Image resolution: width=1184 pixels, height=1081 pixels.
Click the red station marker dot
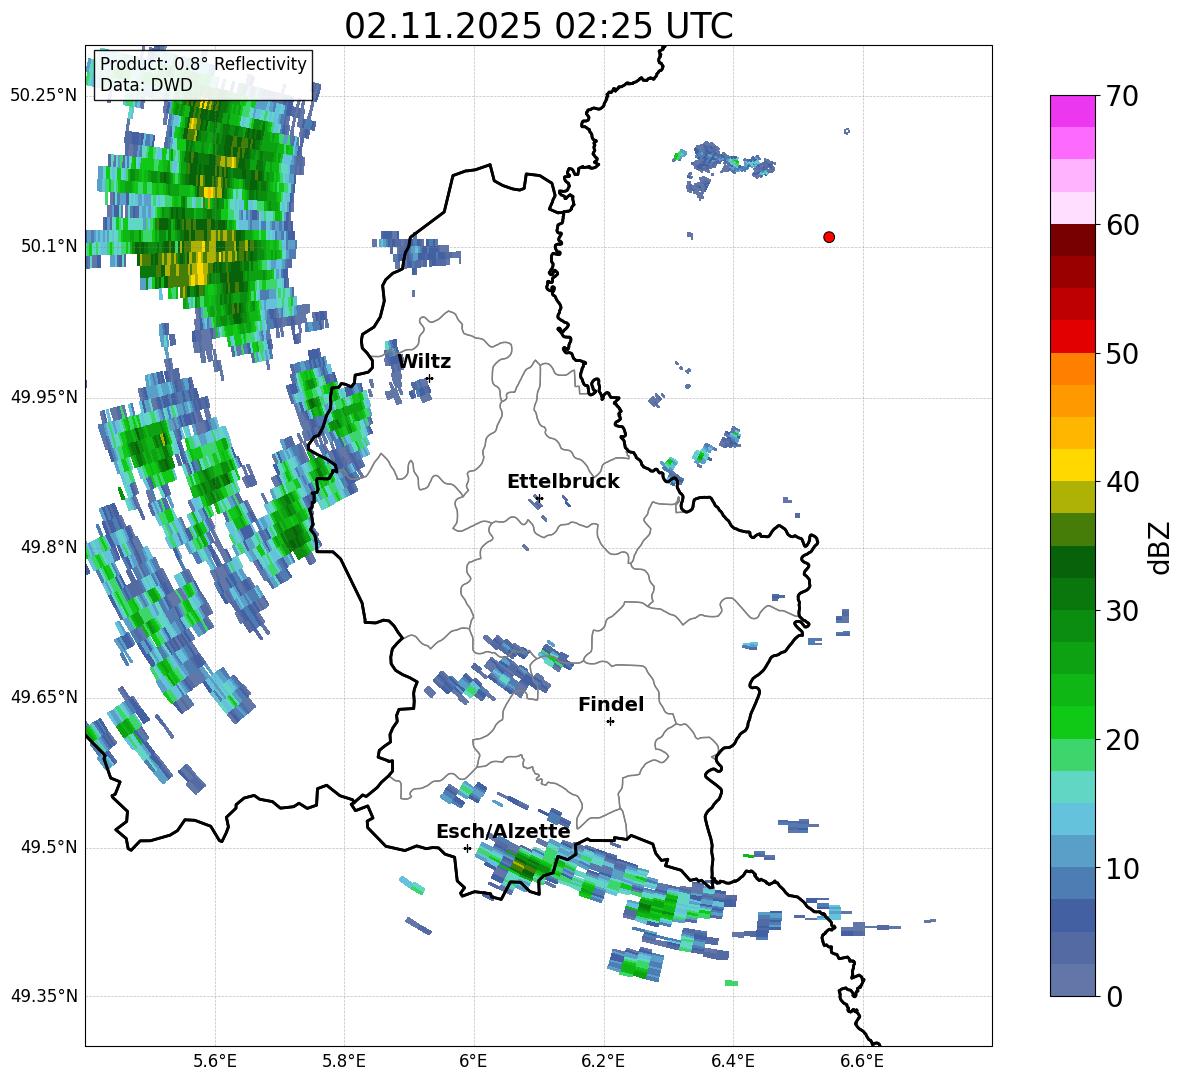coord(829,237)
